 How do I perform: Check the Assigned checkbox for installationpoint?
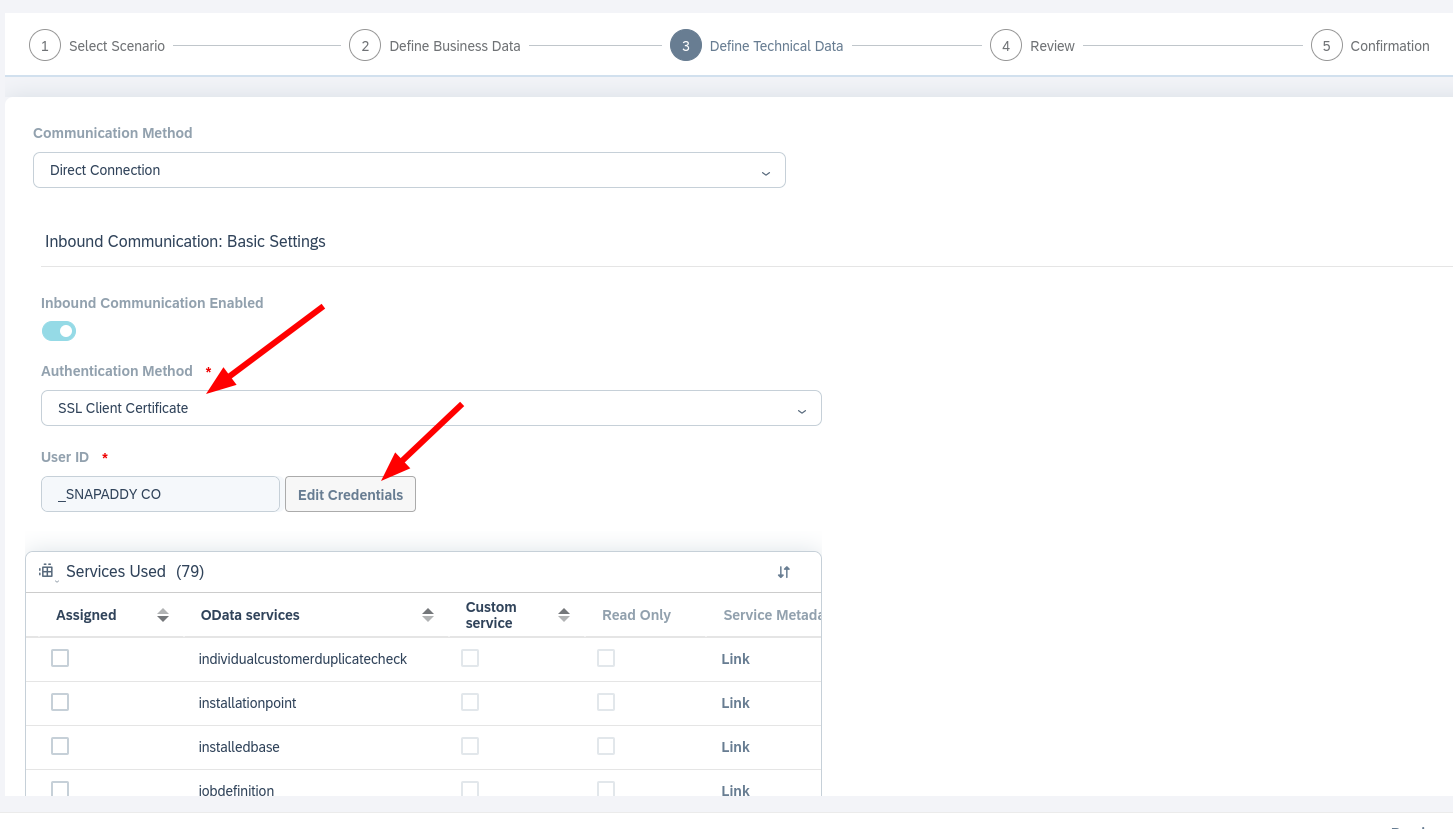point(59,702)
